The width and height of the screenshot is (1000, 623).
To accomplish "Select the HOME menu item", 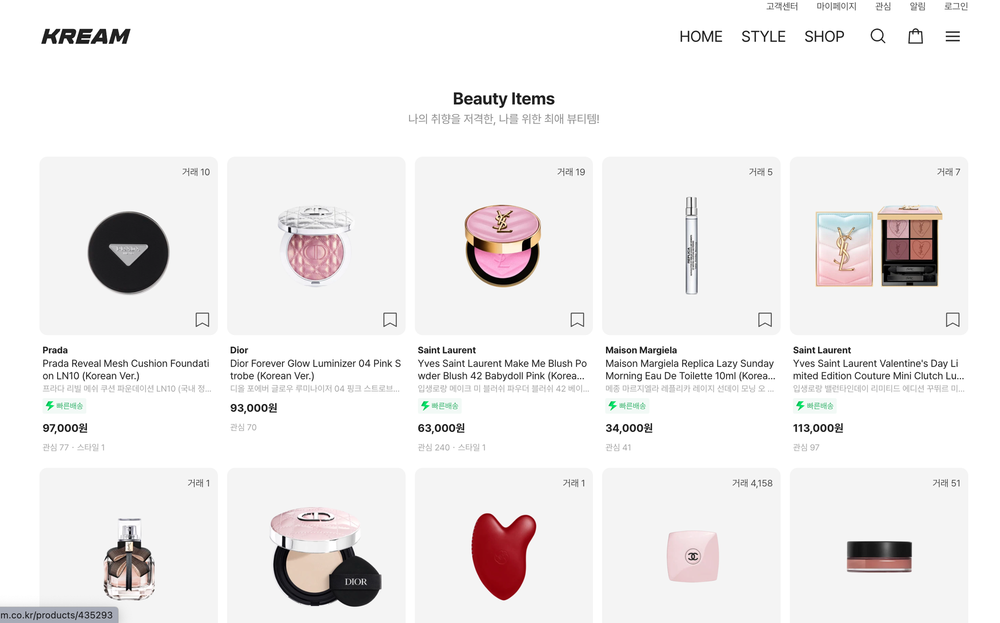I will point(700,36).
